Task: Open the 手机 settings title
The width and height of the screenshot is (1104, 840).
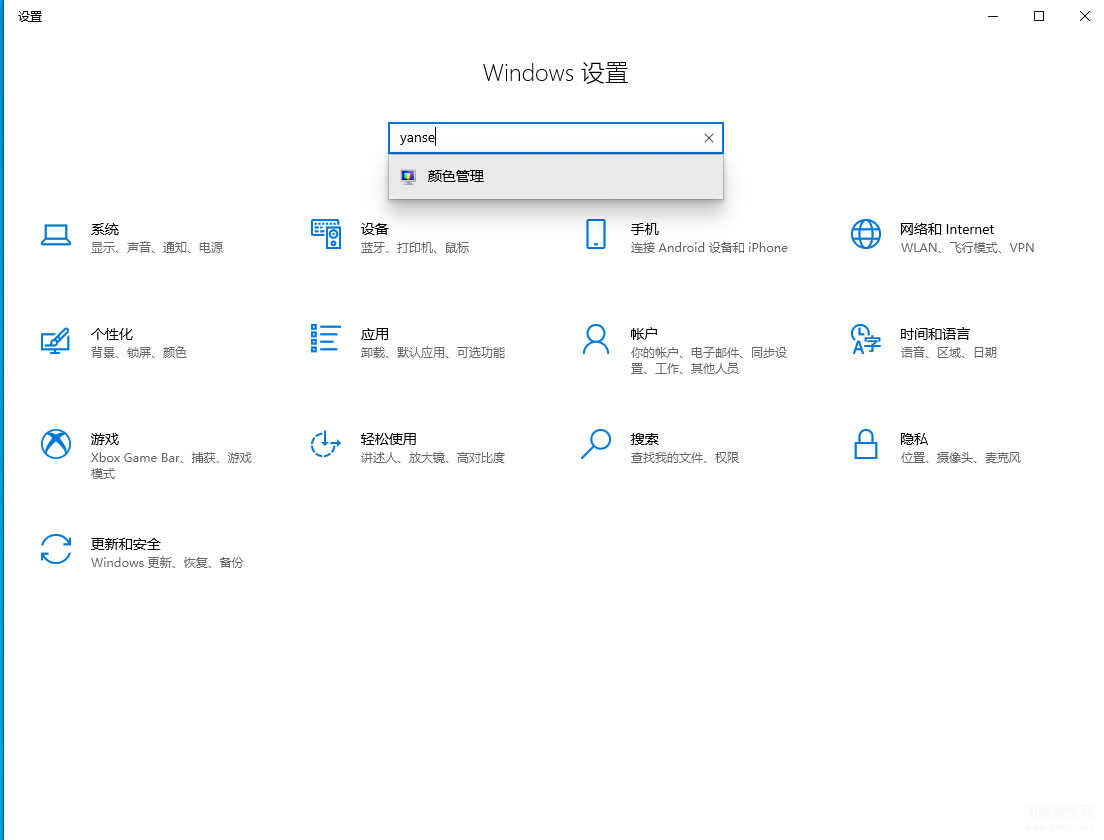Action: click(x=644, y=230)
